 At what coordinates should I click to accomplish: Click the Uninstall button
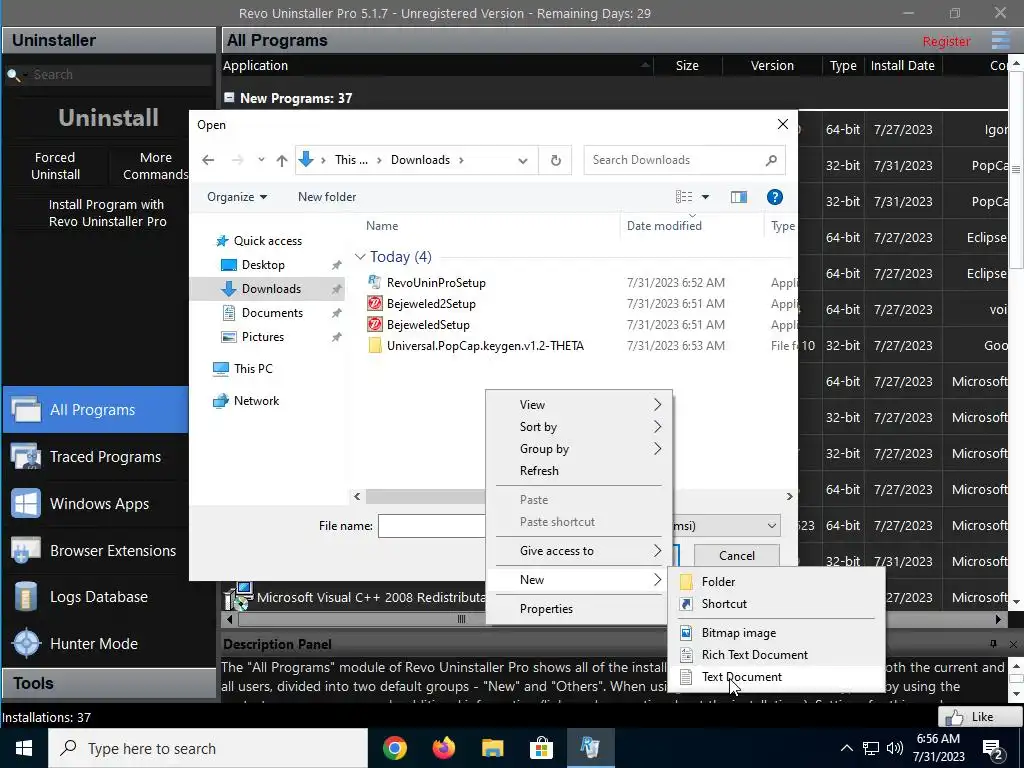[x=108, y=118]
